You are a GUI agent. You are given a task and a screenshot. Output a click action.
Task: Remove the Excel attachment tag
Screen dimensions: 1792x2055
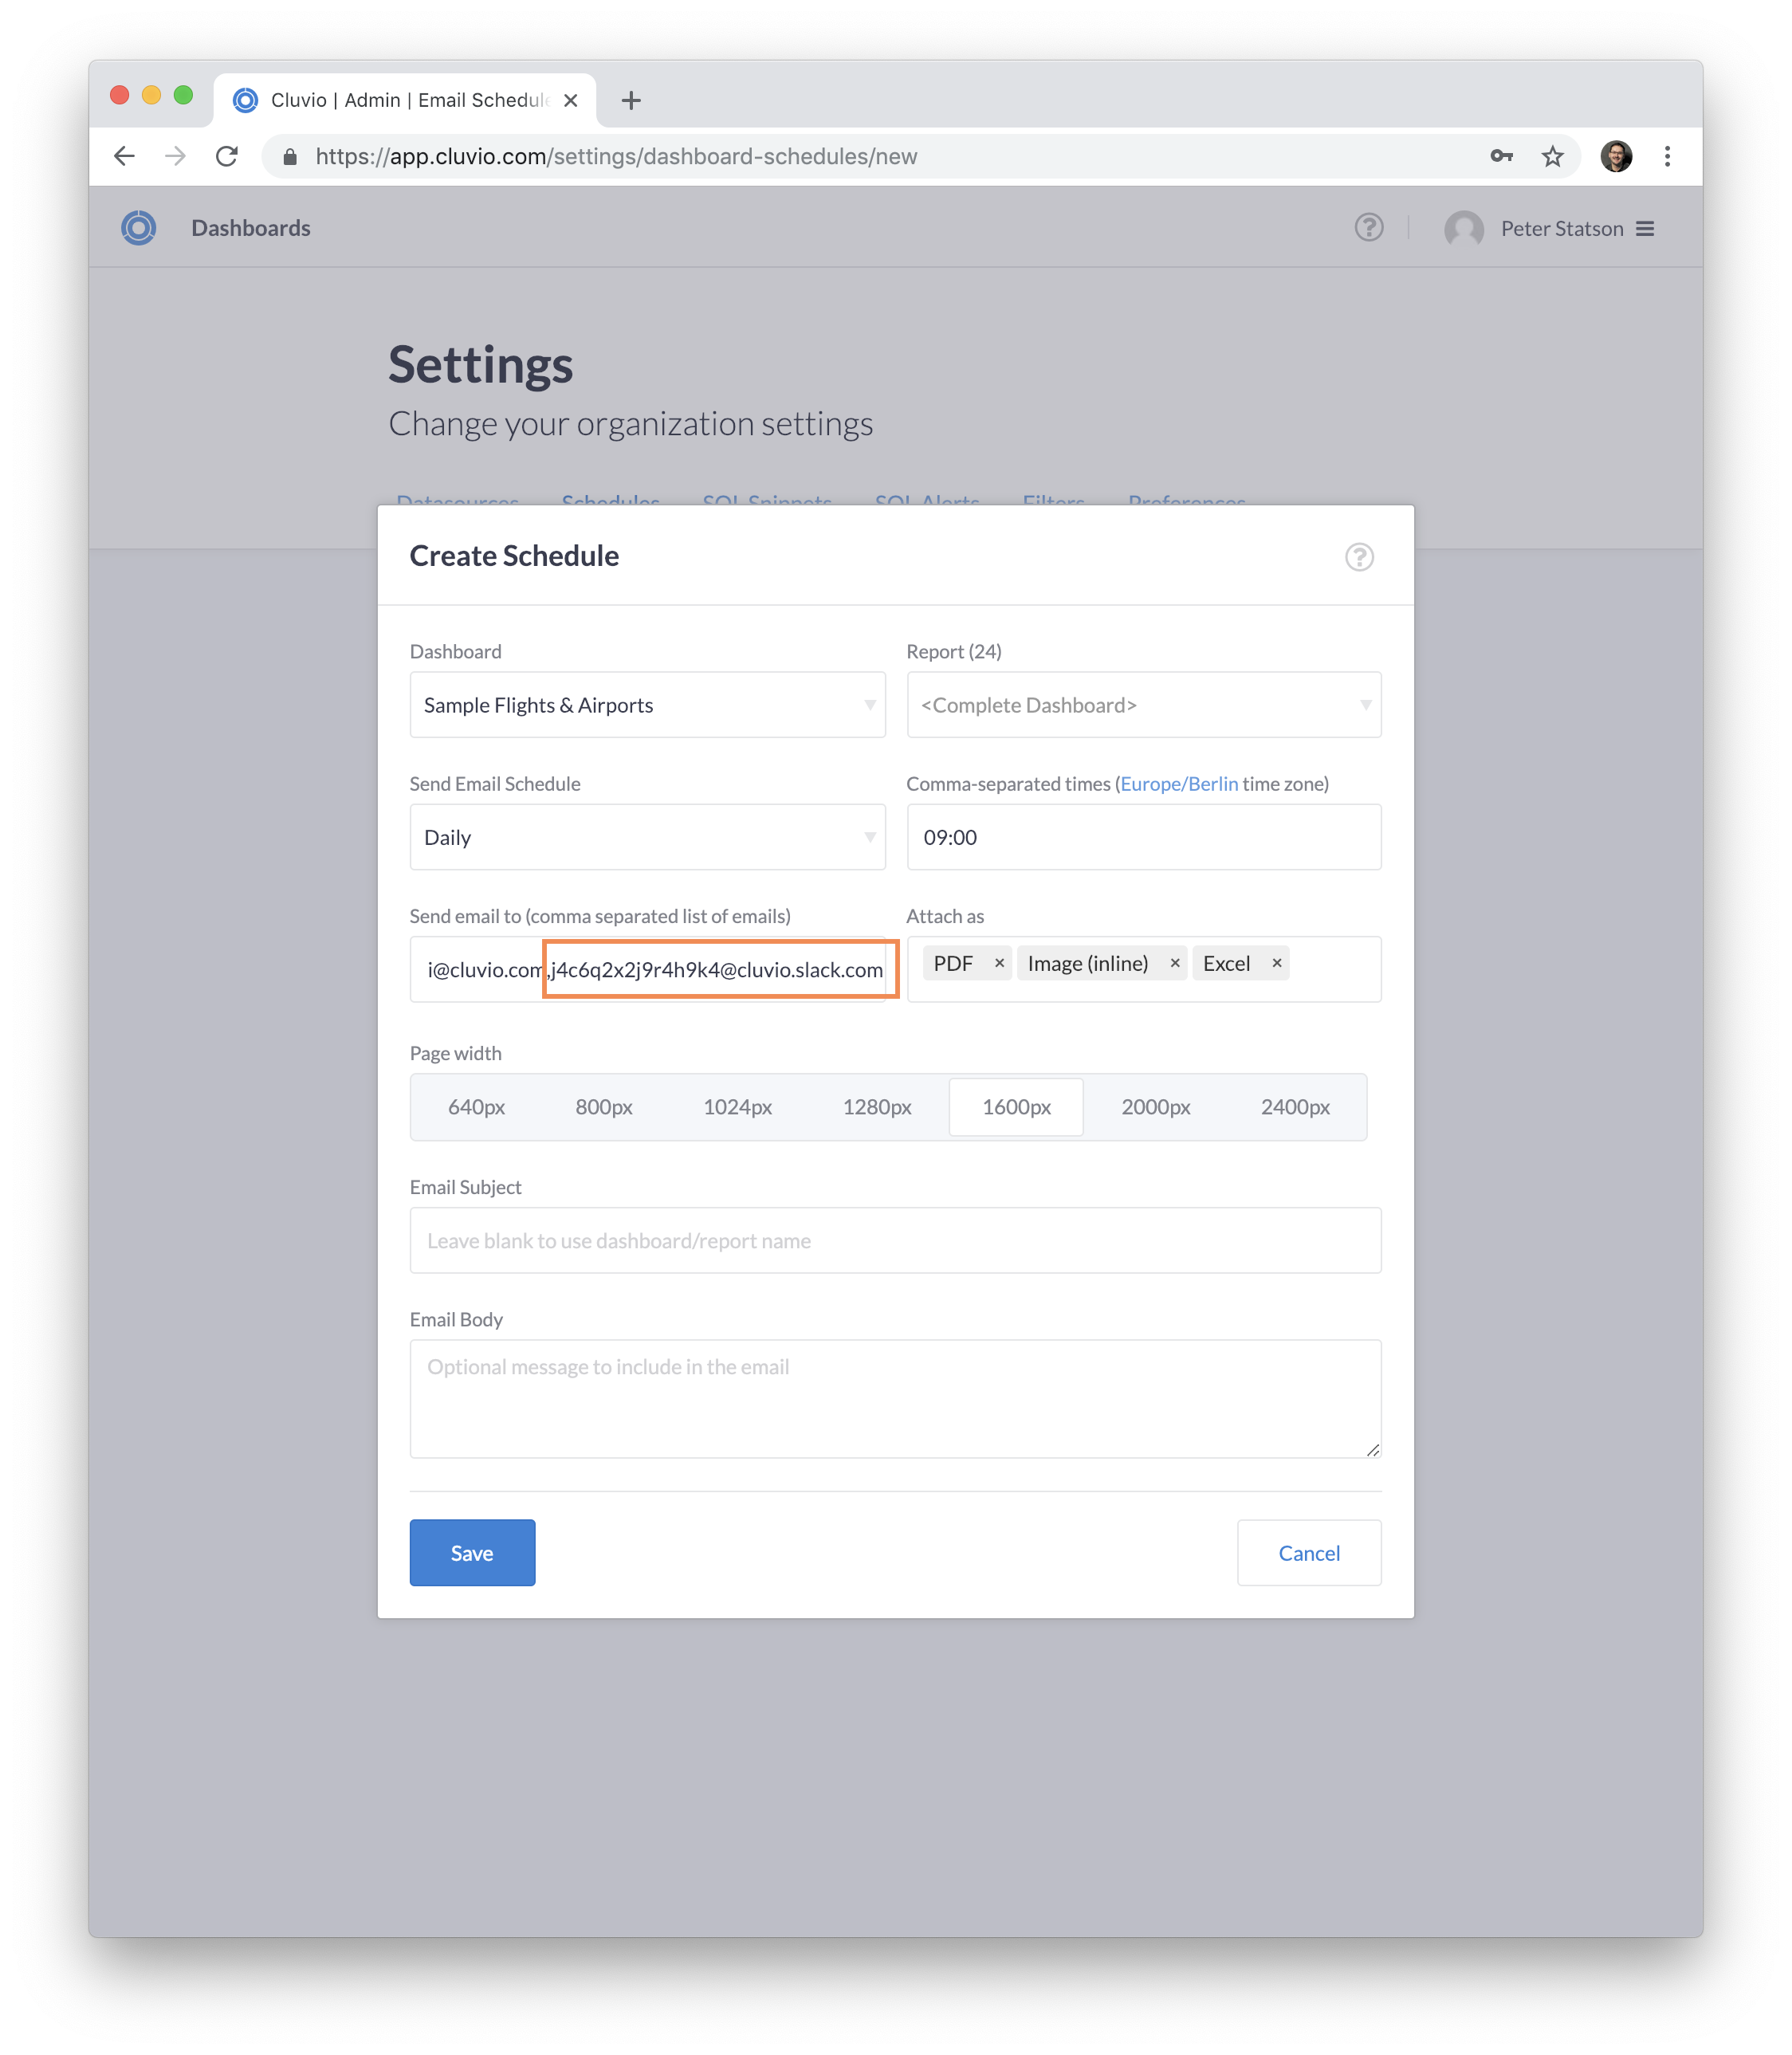[1277, 963]
